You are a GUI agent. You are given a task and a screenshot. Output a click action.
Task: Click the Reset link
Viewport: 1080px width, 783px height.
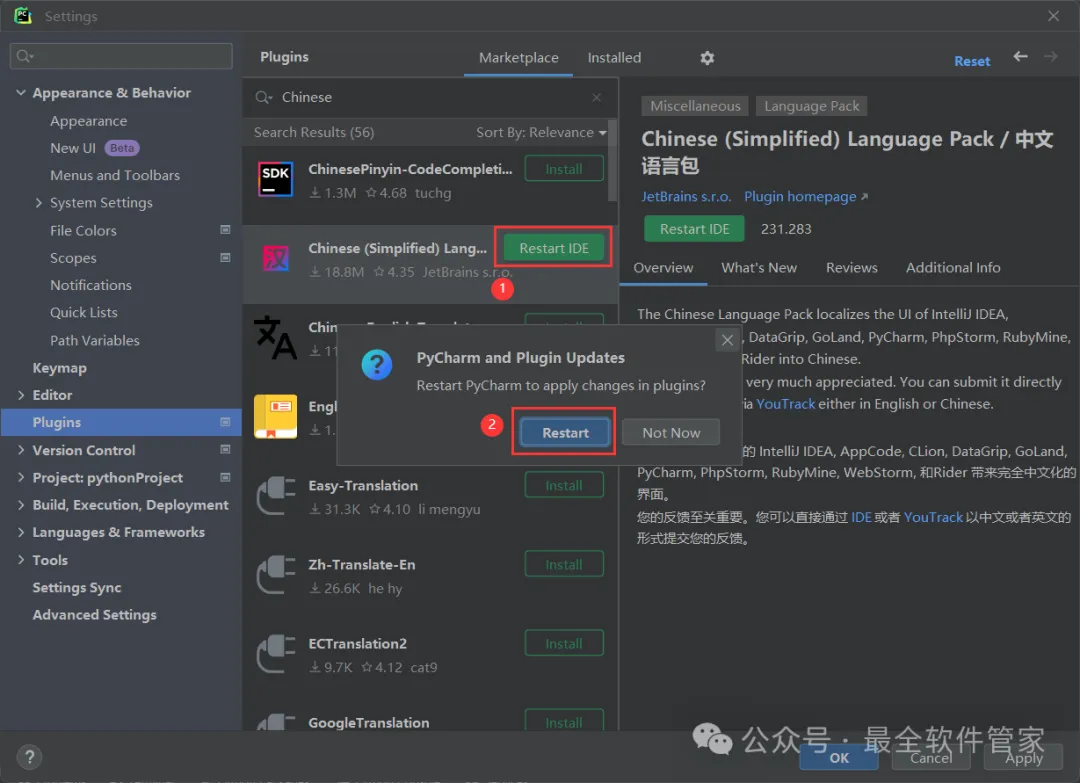coord(972,61)
